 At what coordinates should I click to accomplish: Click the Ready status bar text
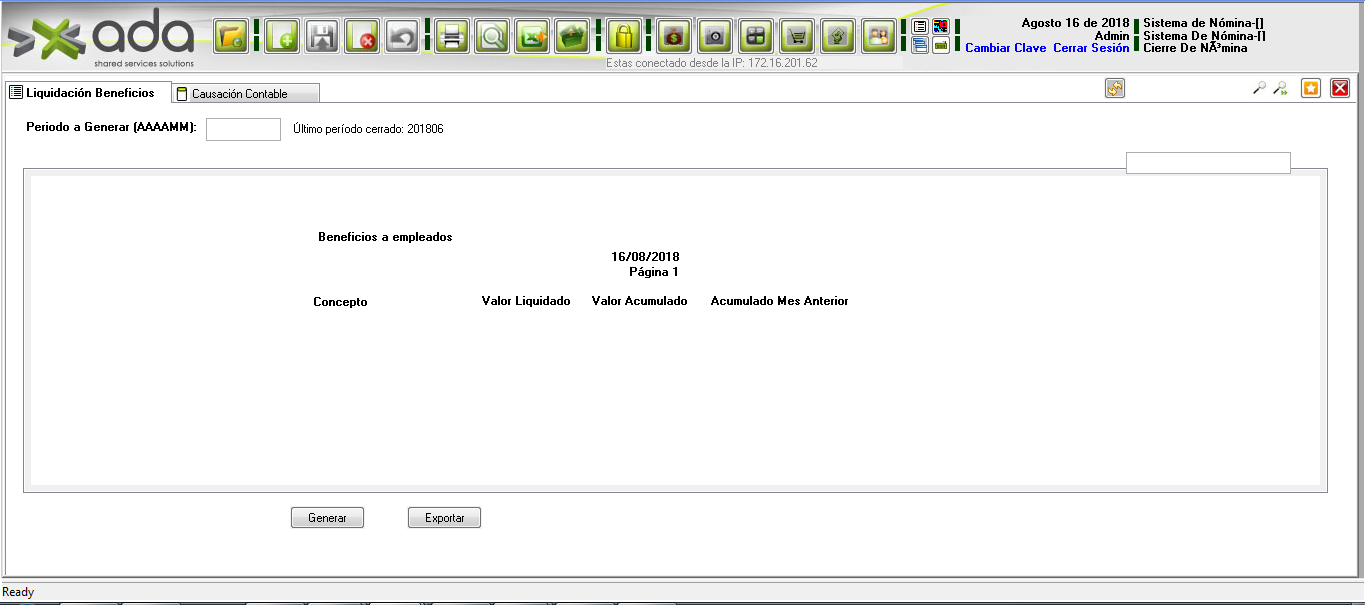[x=18, y=592]
